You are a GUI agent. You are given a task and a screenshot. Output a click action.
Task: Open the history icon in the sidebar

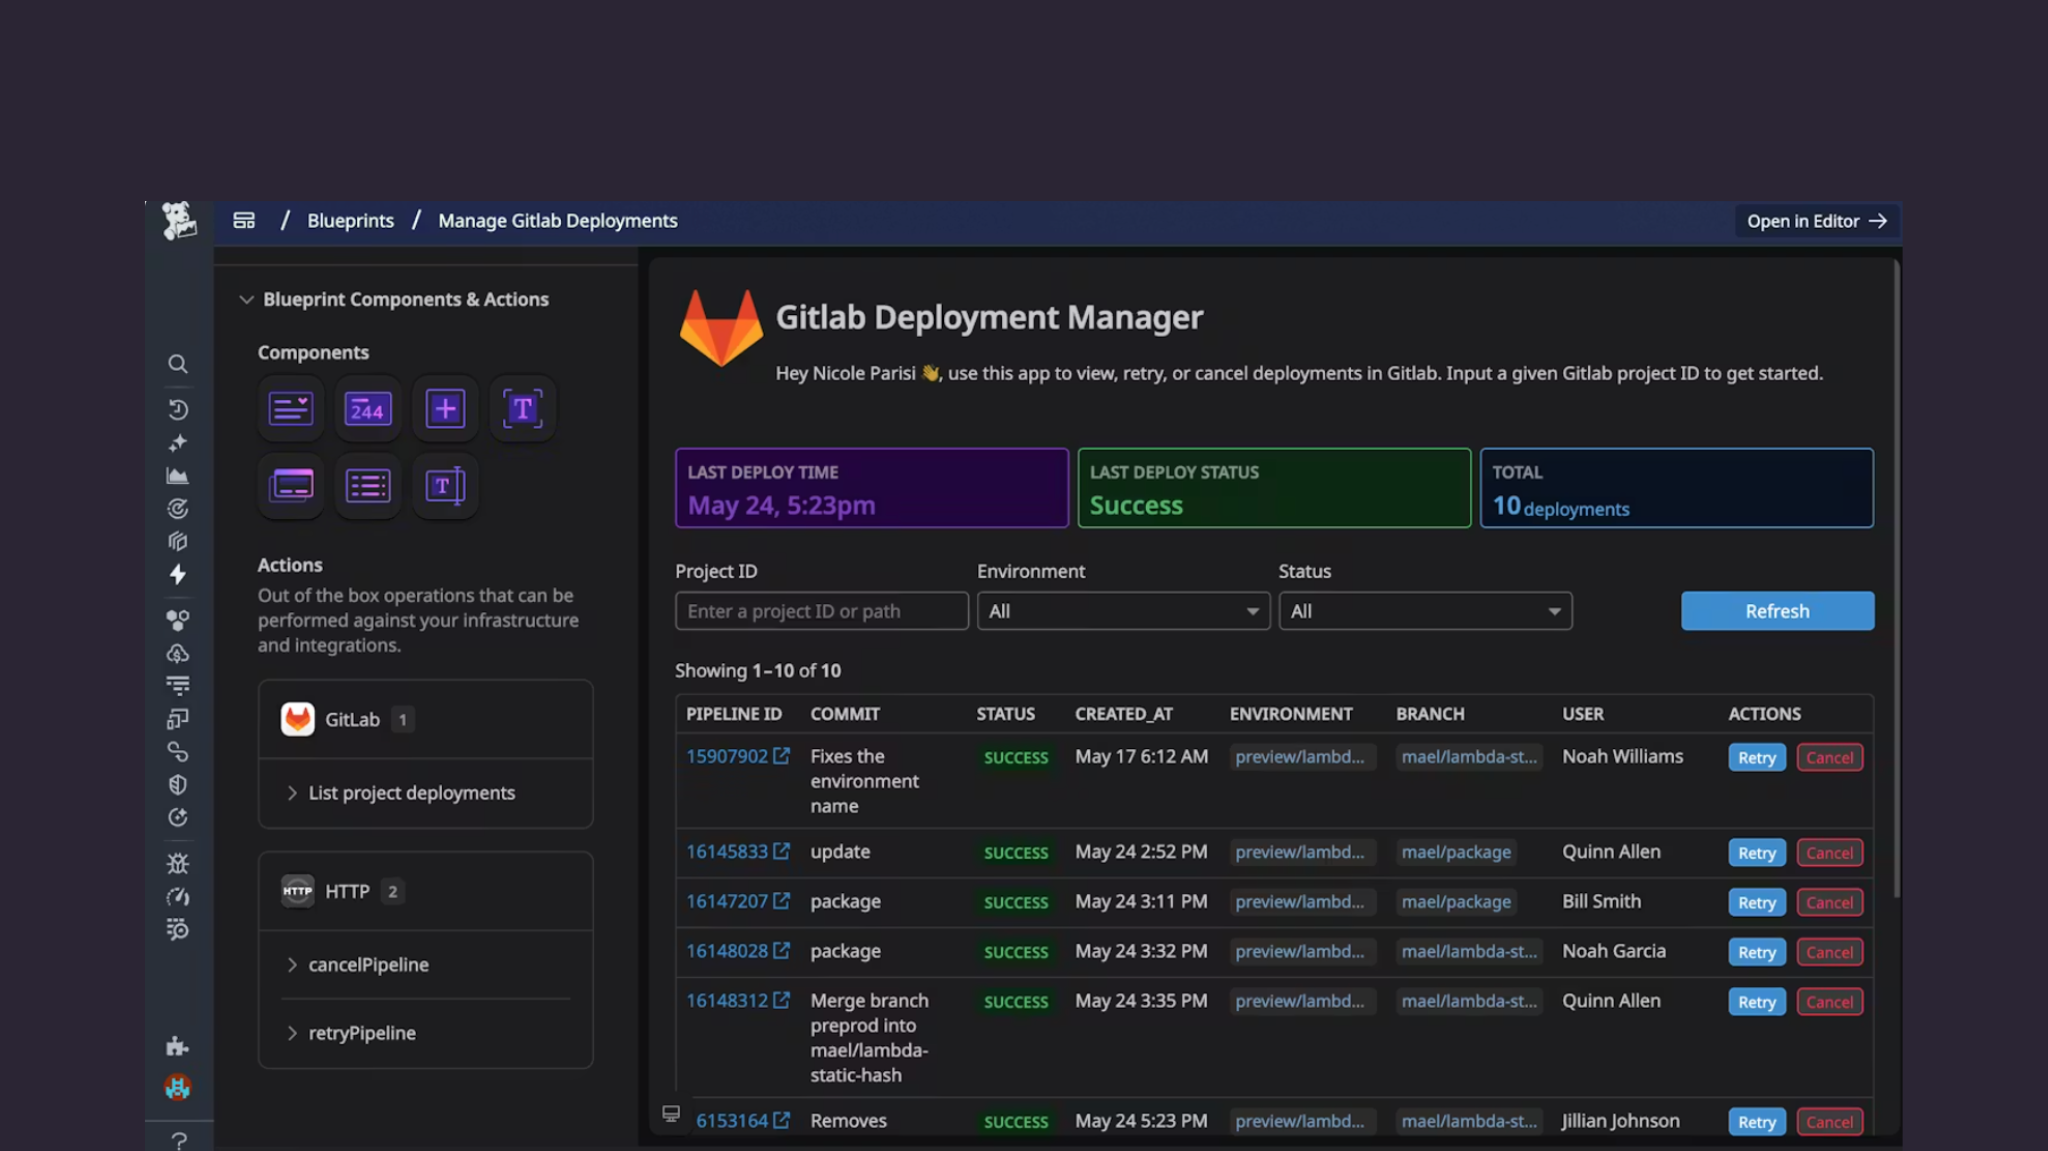click(x=178, y=409)
